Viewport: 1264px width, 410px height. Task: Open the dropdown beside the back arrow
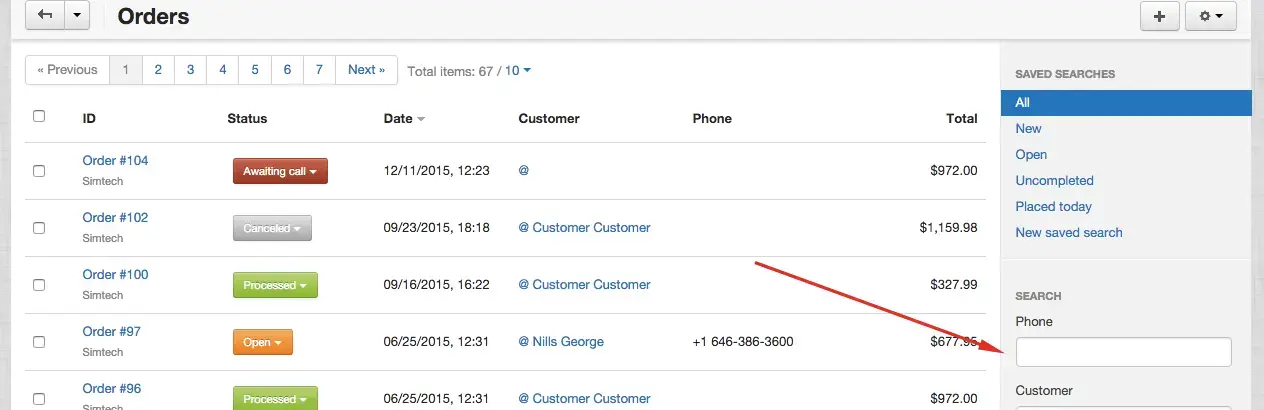coord(78,16)
